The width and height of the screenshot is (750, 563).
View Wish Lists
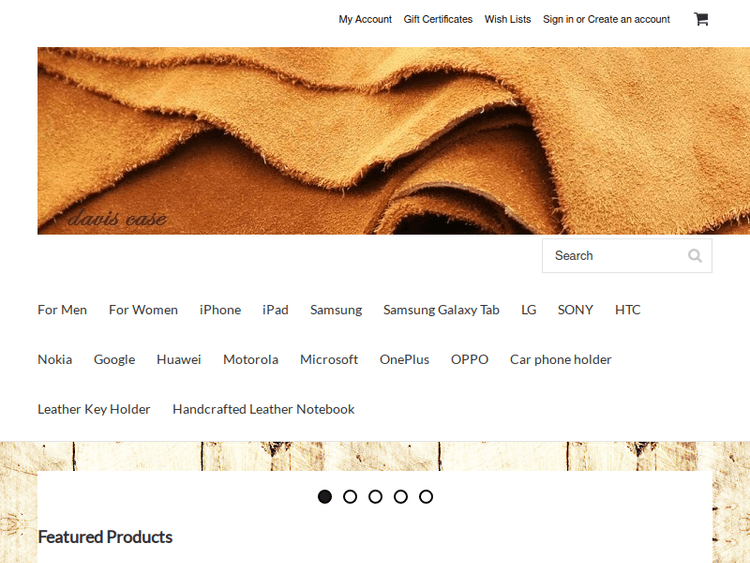(x=507, y=20)
